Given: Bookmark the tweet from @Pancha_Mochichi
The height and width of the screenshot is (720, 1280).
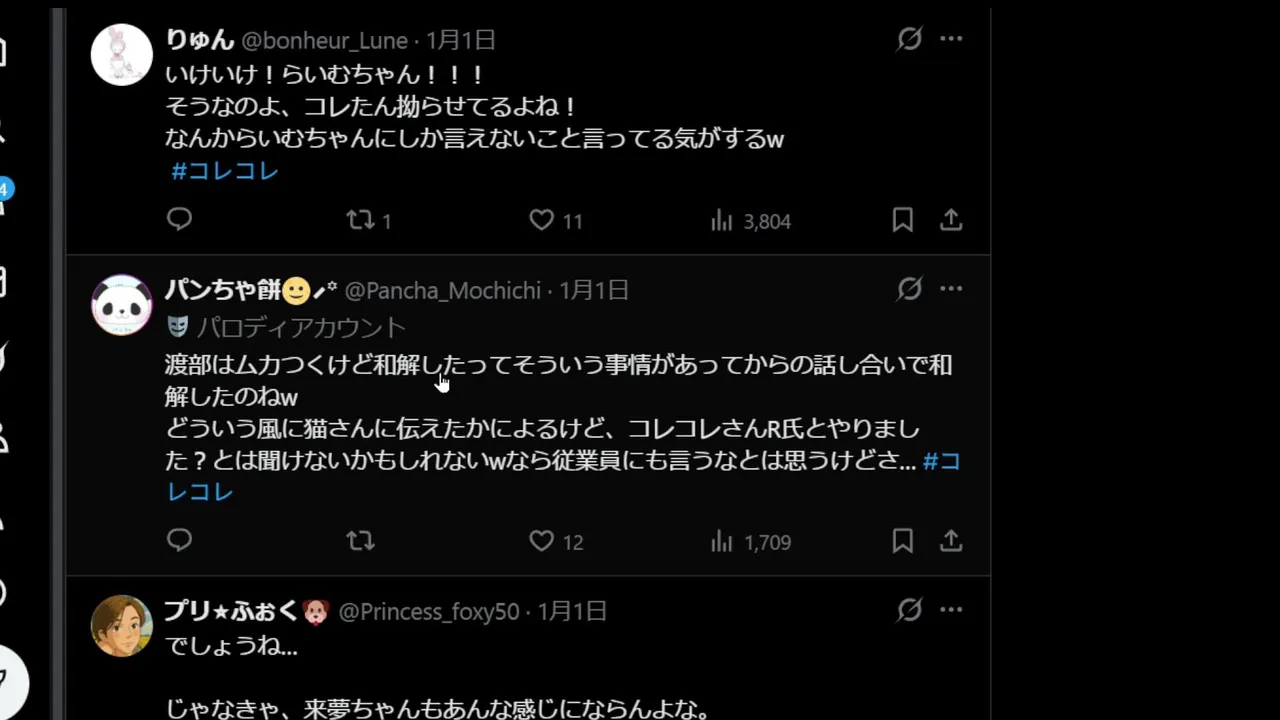Looking at the screenshot, I should click(902, 541).
